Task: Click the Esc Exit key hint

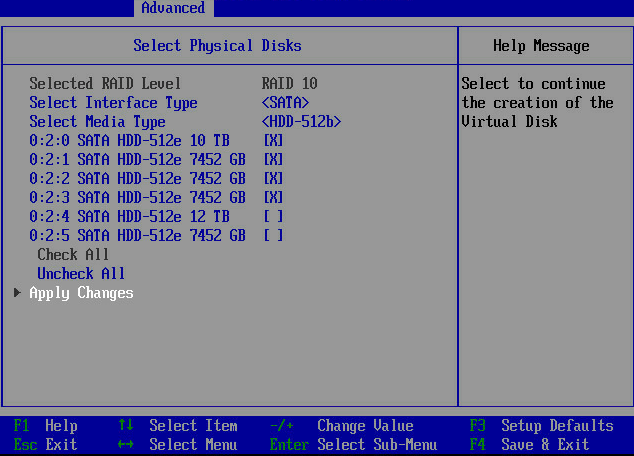Action: 45,444
